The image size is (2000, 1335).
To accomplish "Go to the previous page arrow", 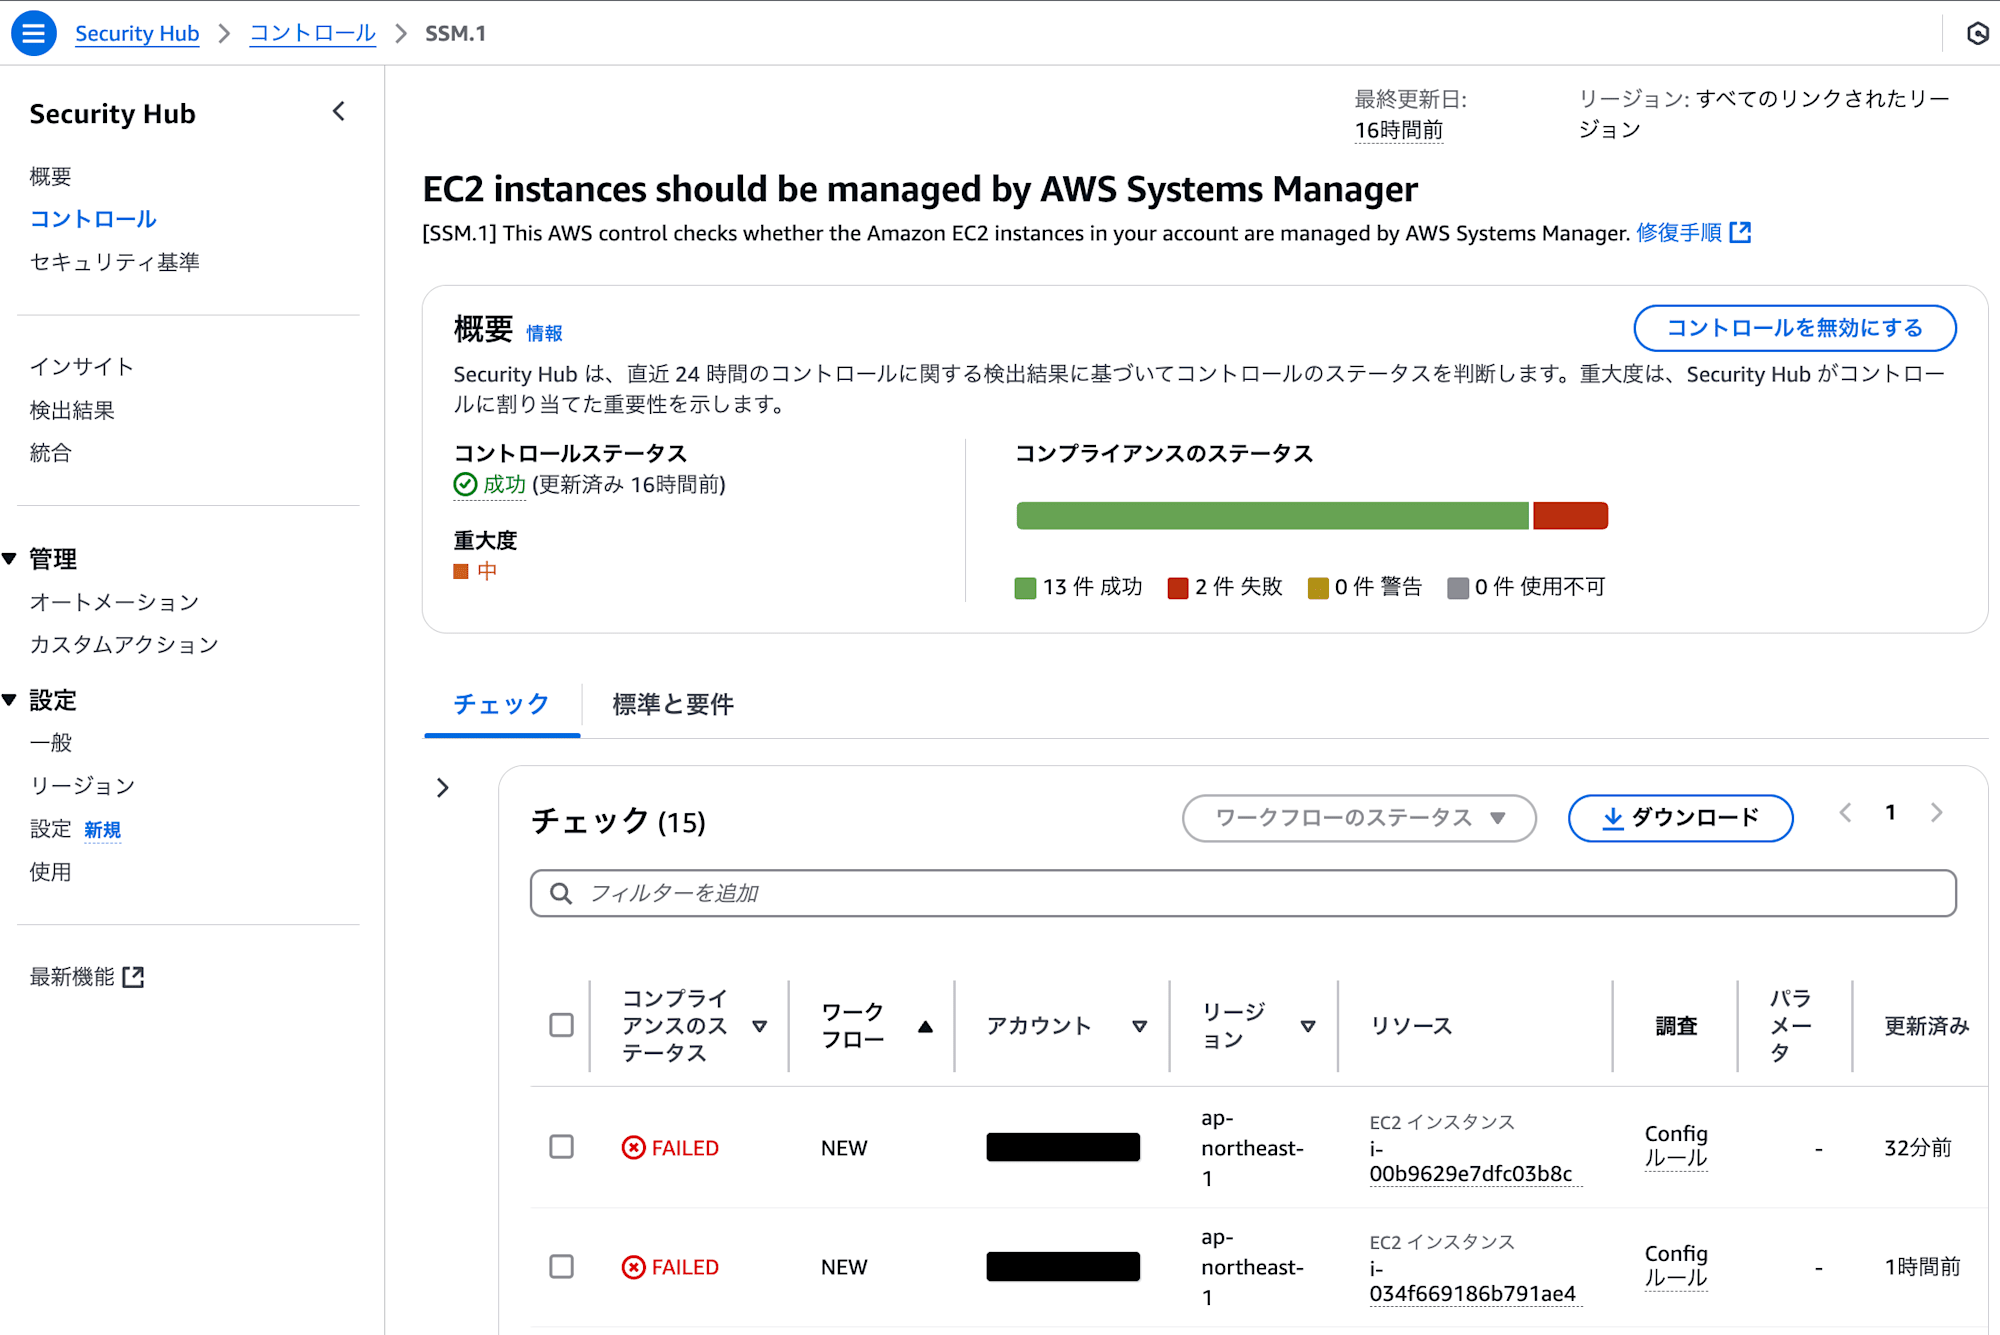I will pyautogui.click(x=1845, y=813).
